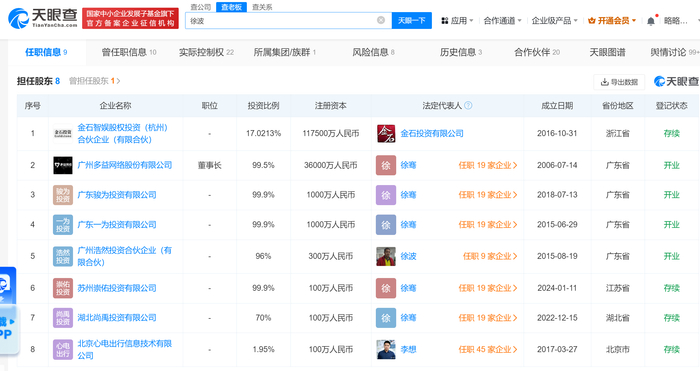Open the 骏为投资 logo tile
This screenshot has width=700, height=371.
click(63, 195)
